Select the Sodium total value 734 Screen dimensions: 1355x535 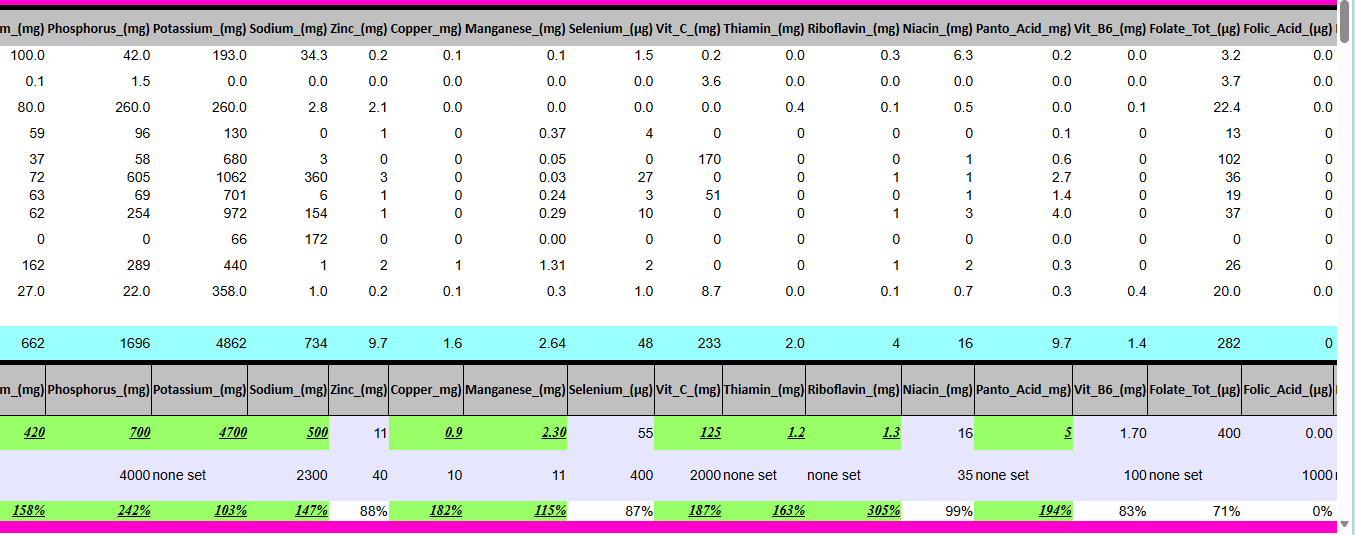tap(315, 343)
